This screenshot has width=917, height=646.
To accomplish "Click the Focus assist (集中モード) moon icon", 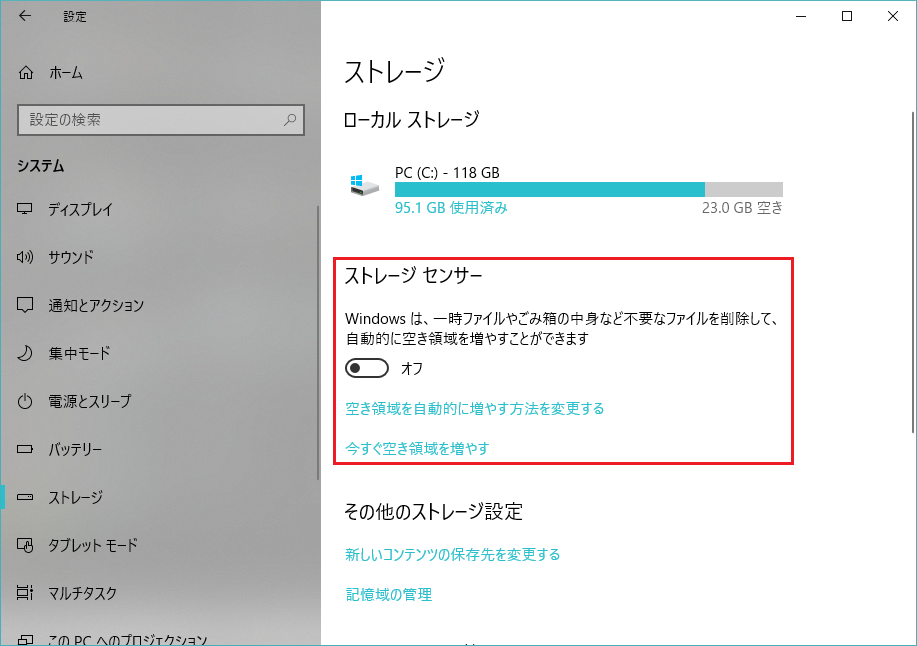I will point(26,353).
